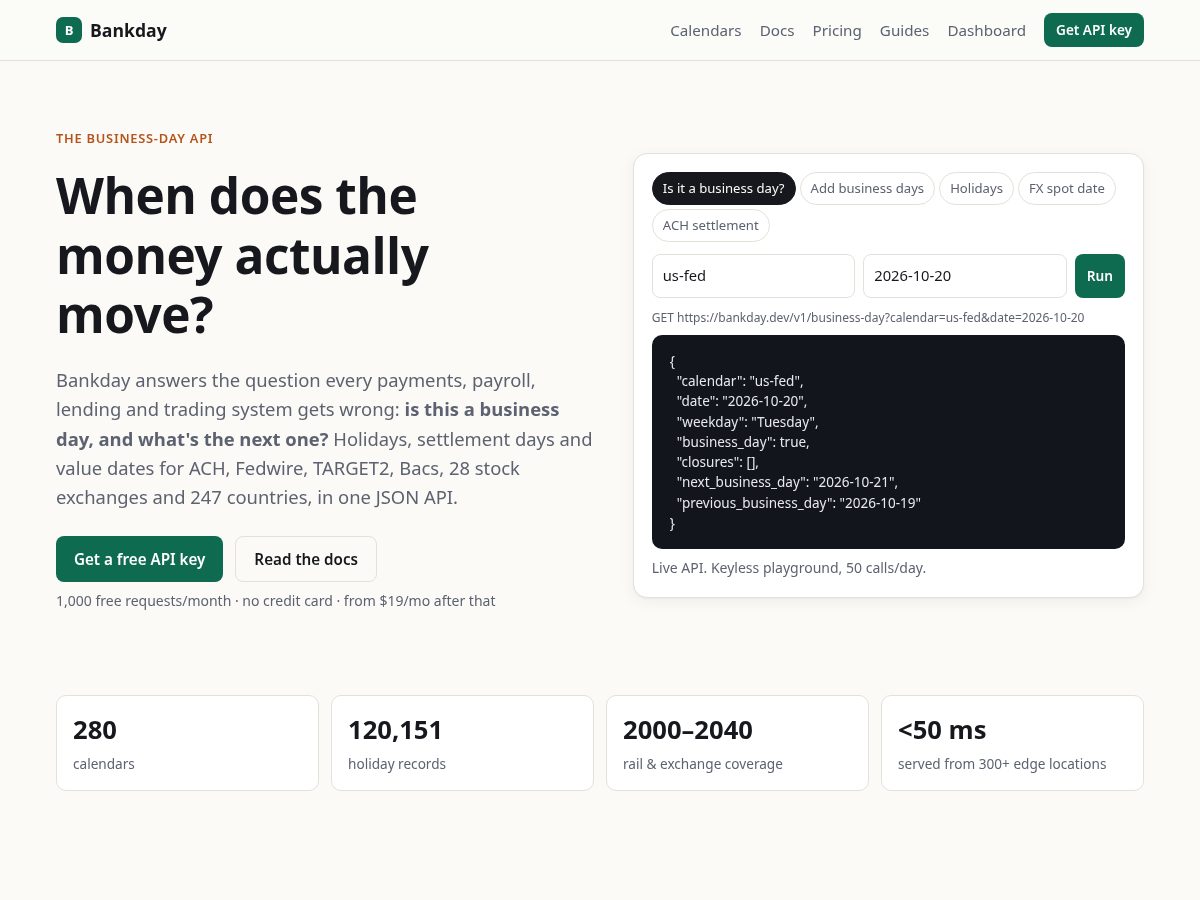Viewport: 1200px width, 900px height.
Task: Select the ACH settlement tab
Action: coord(711,225)
